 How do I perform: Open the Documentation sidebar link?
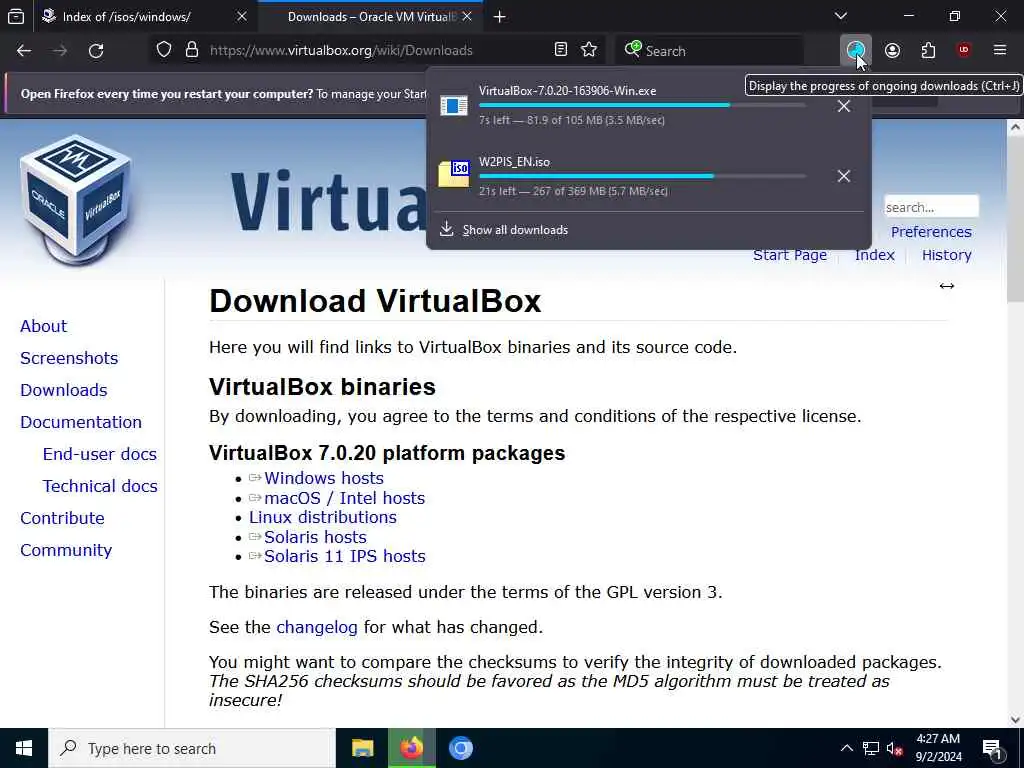(81, 422)
